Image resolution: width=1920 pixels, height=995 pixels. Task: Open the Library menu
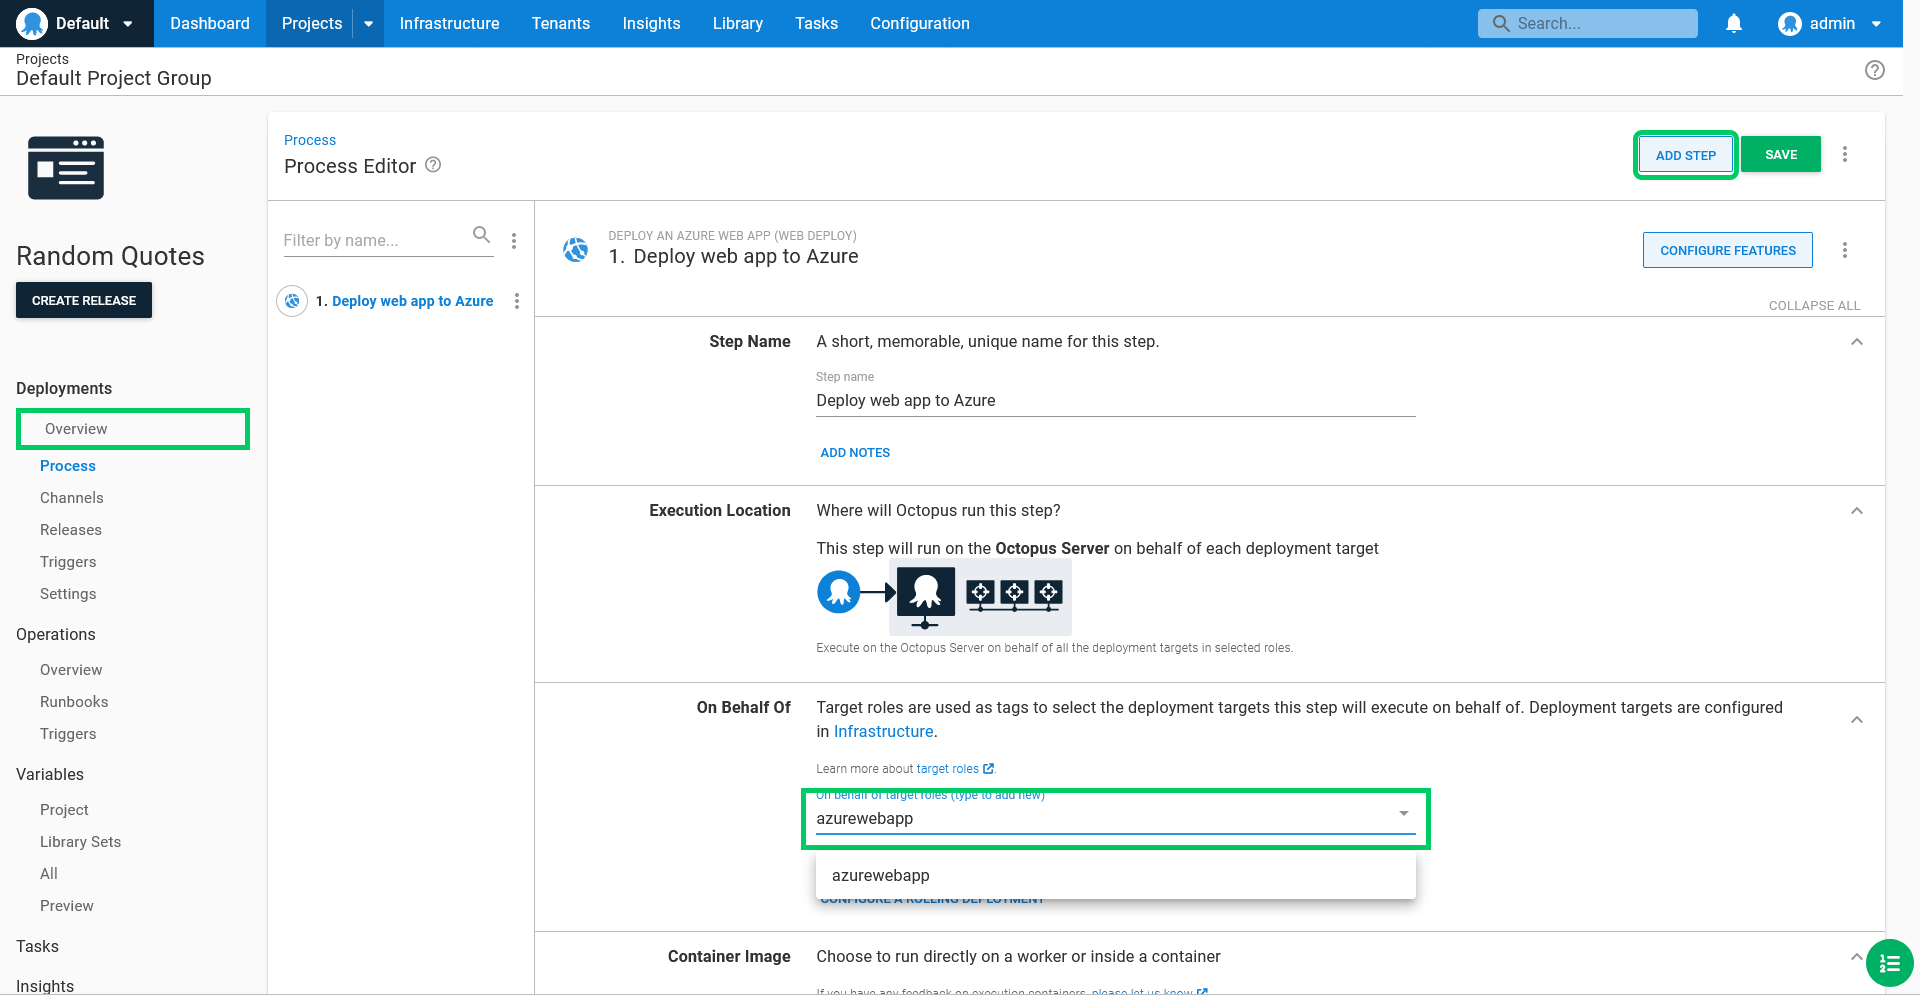click(x=738, y=23)
